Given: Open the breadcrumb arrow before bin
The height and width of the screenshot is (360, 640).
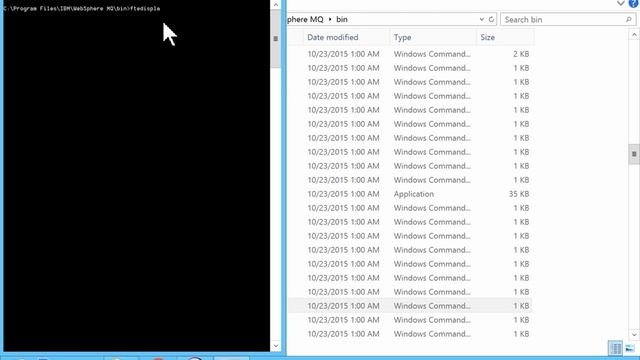Looking at the screenshot, I should [x=330, y=19].
